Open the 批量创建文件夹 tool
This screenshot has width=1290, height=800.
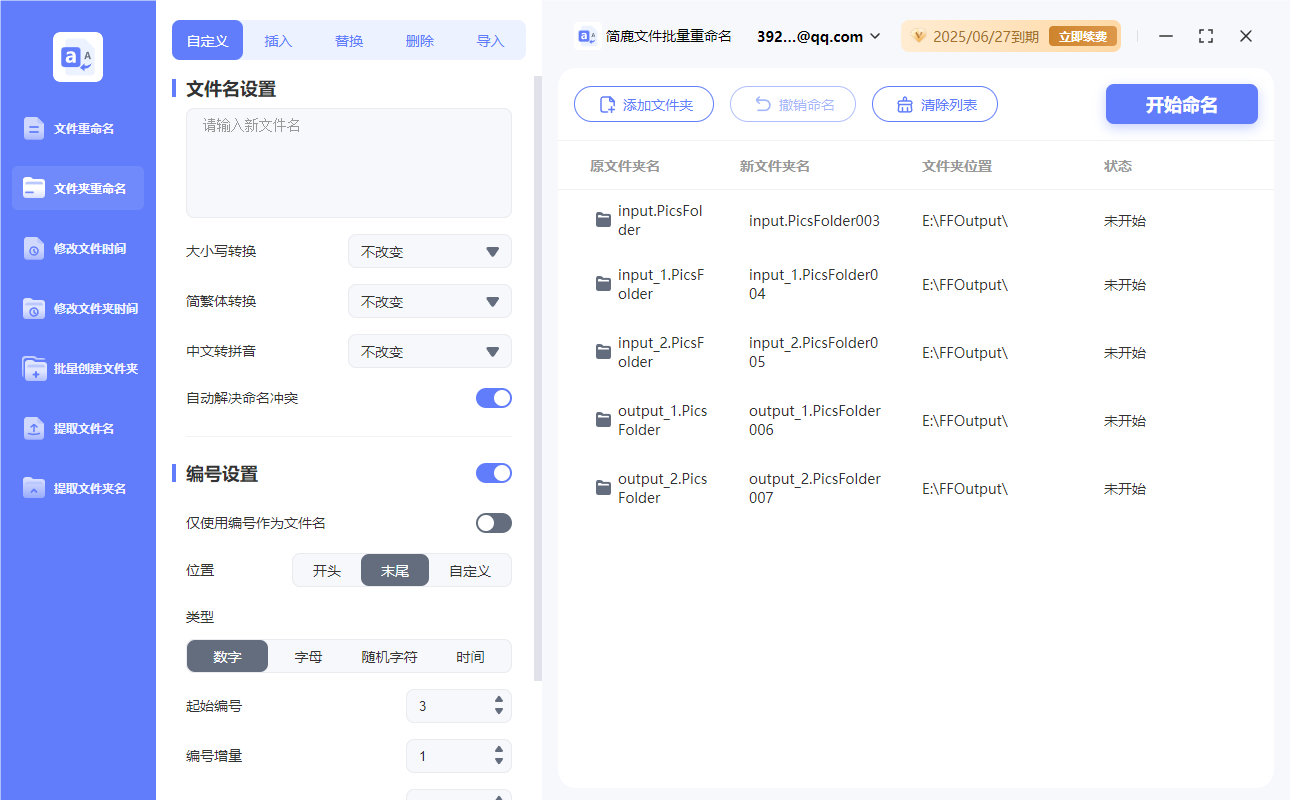(77, 368)
